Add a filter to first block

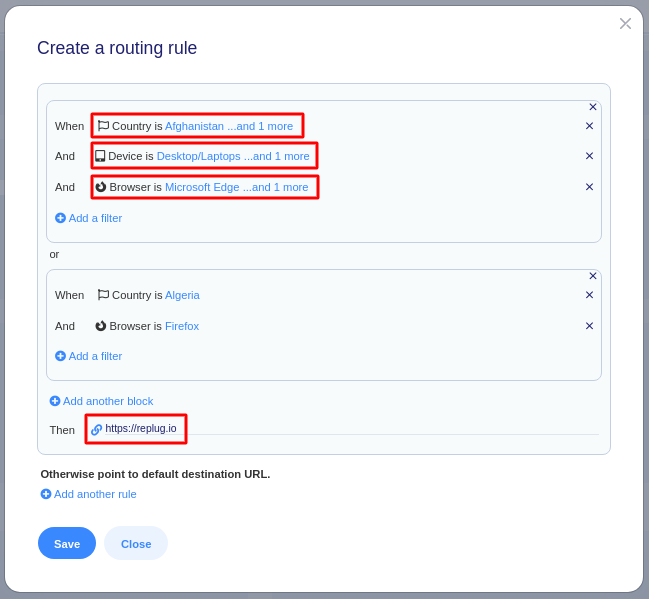(x=89, y=218)
